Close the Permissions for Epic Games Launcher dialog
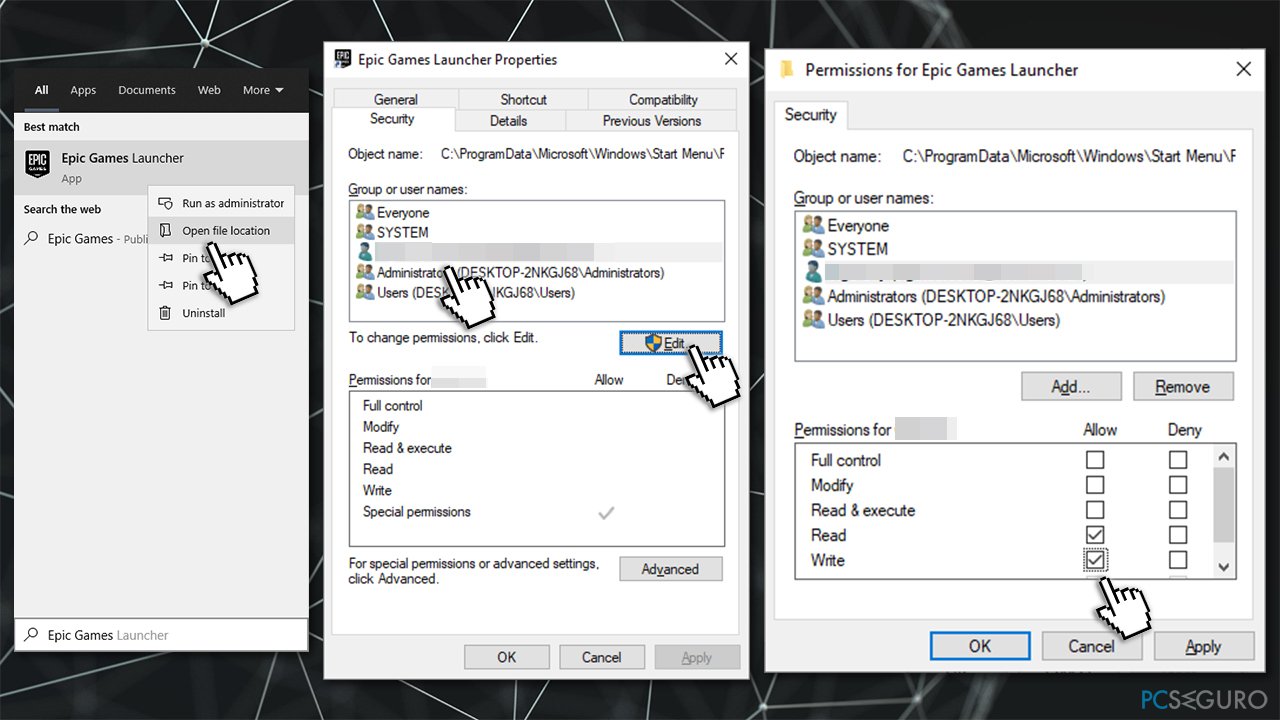Screen dimensions: 1280x720 coord(1243,69)
